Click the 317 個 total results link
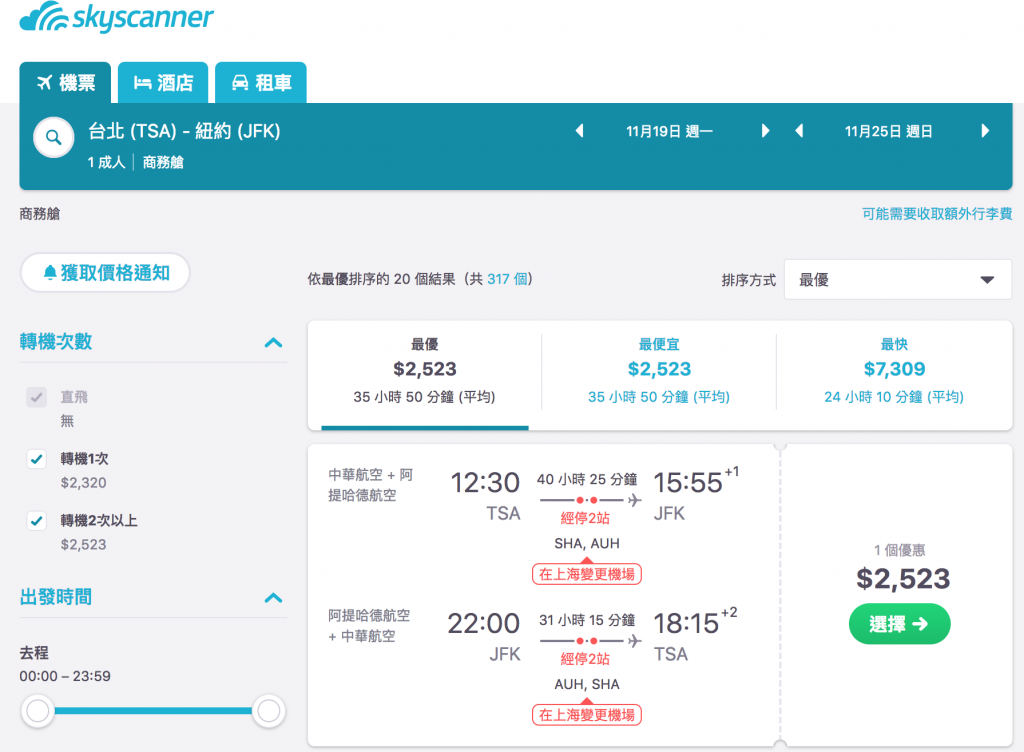The image size is (1024, 752). click(507, 279)
